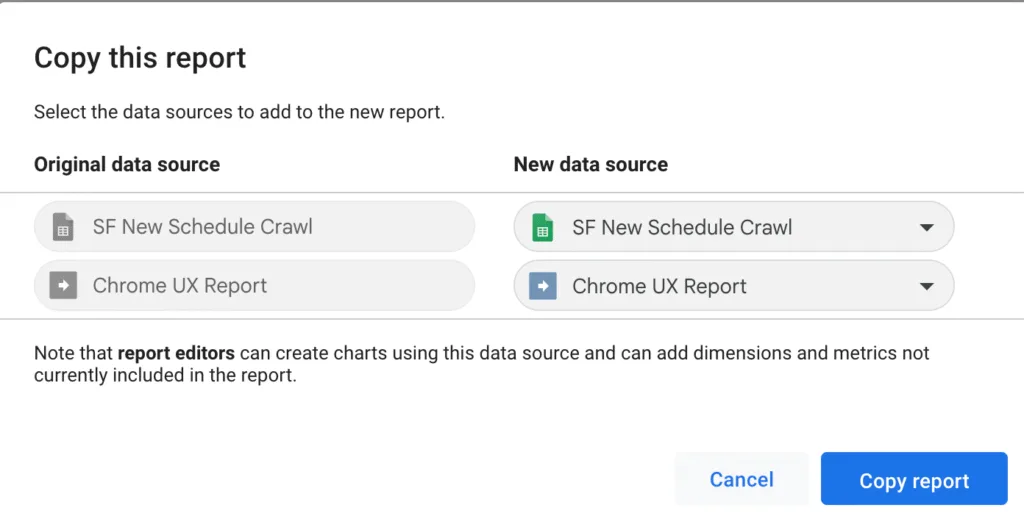Click the "Select the data sources" instruction text

pos(239,112)
